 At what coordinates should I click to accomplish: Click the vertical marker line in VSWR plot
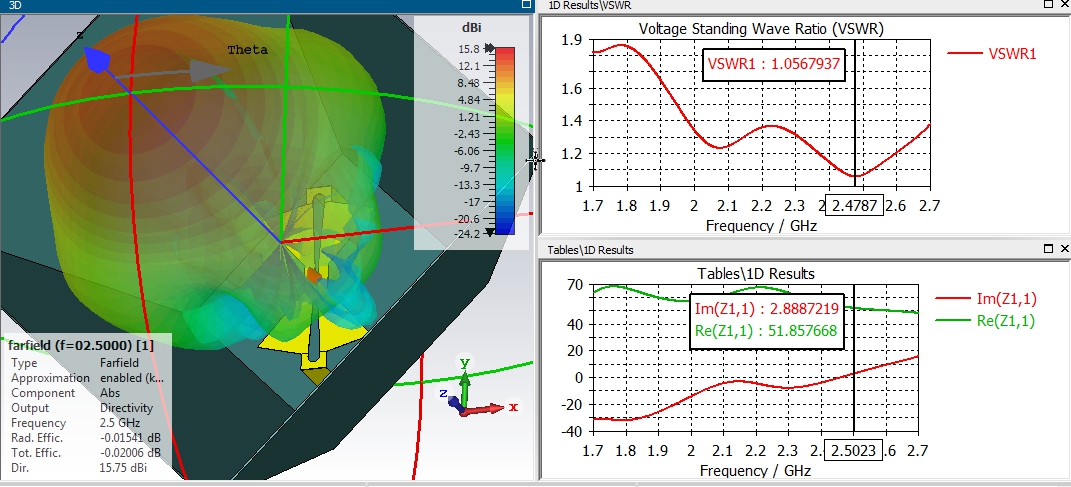tap(855, 113)
